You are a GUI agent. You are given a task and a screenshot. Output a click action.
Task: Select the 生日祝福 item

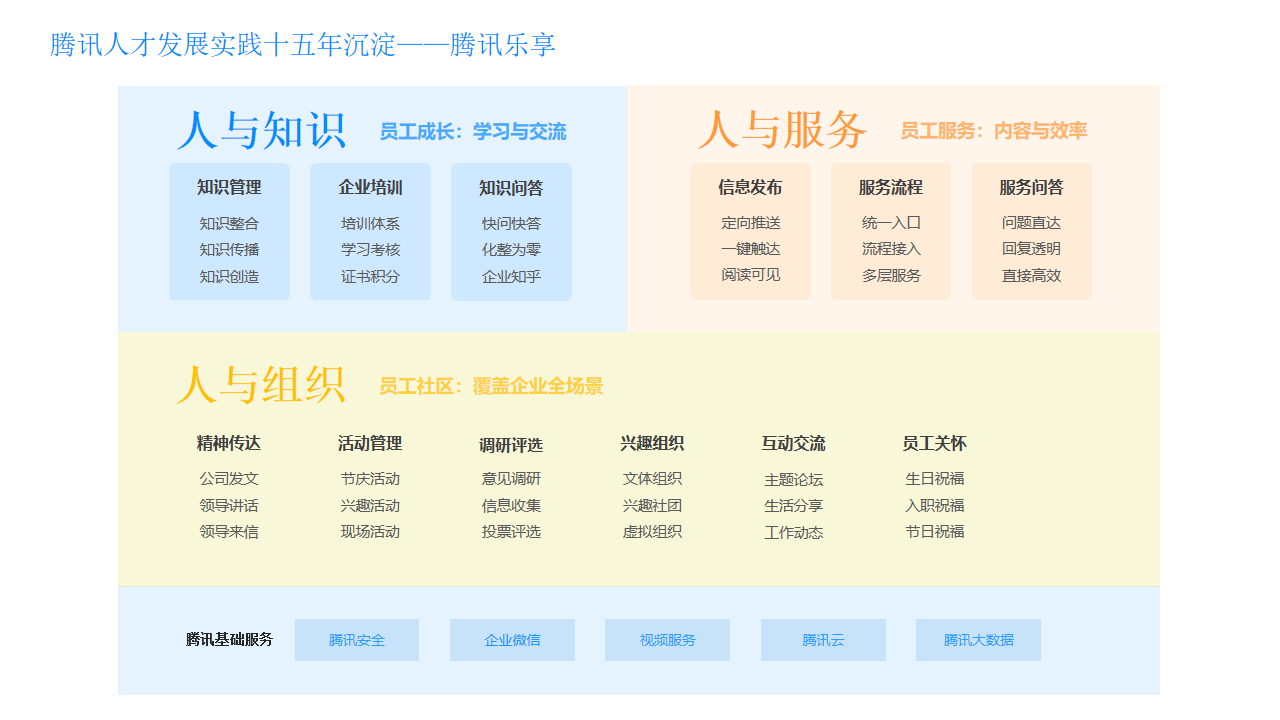point(934,478)
